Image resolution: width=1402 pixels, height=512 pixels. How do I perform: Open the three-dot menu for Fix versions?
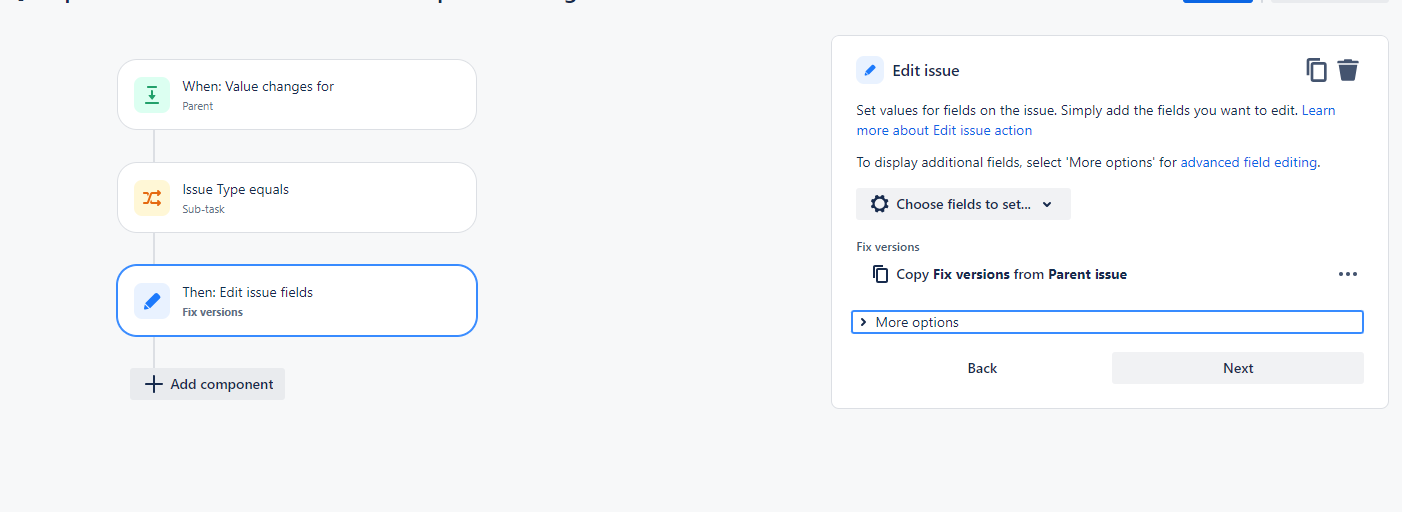1348,274
